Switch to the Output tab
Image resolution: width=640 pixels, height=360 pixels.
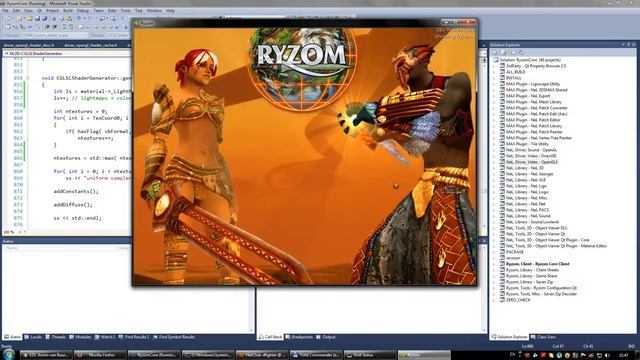pyautogui.click(x=326, y=337)
